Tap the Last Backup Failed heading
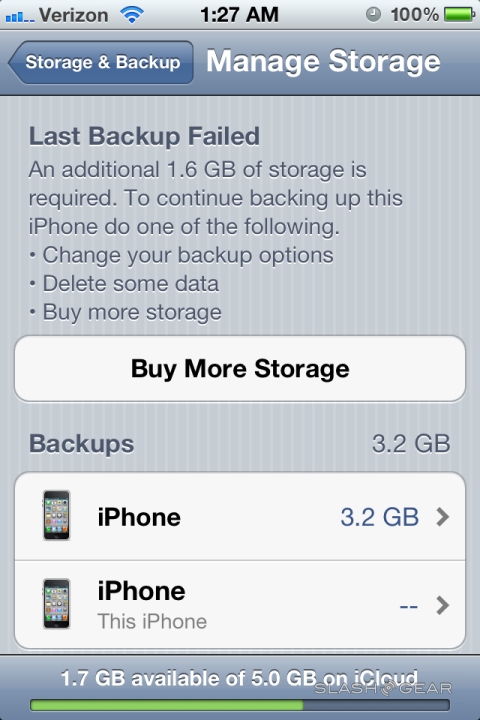480x720 pixels. 144,136
